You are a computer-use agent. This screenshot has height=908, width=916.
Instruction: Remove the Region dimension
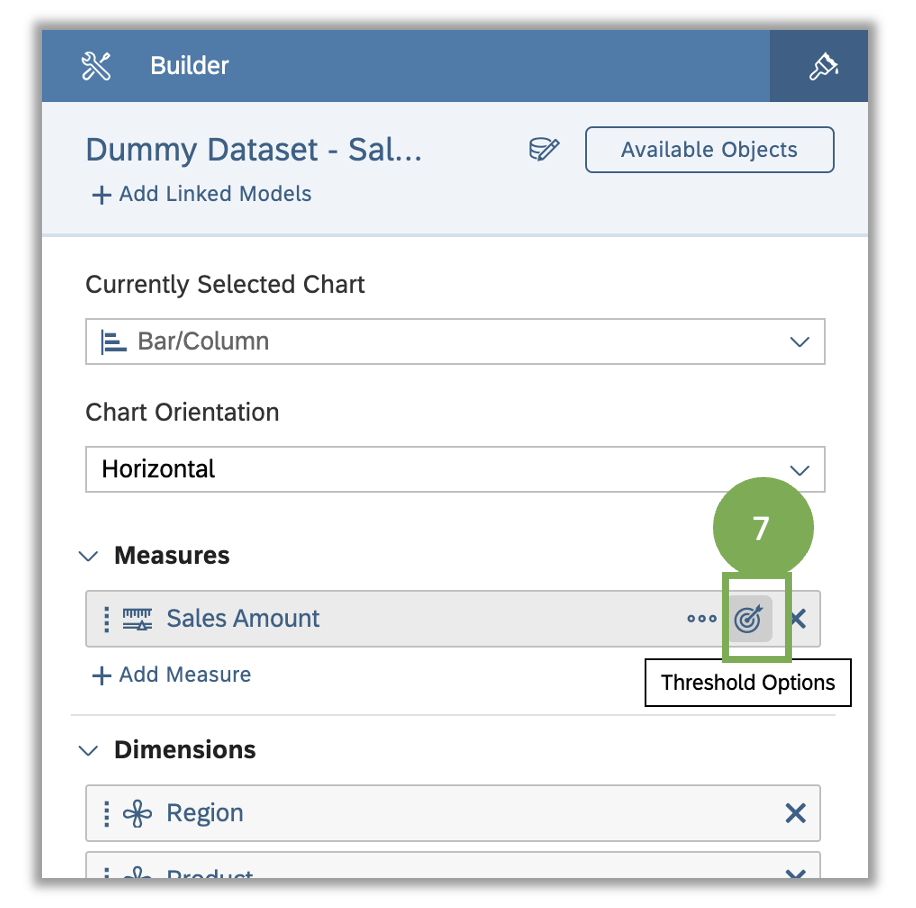[x=796, y=813]
